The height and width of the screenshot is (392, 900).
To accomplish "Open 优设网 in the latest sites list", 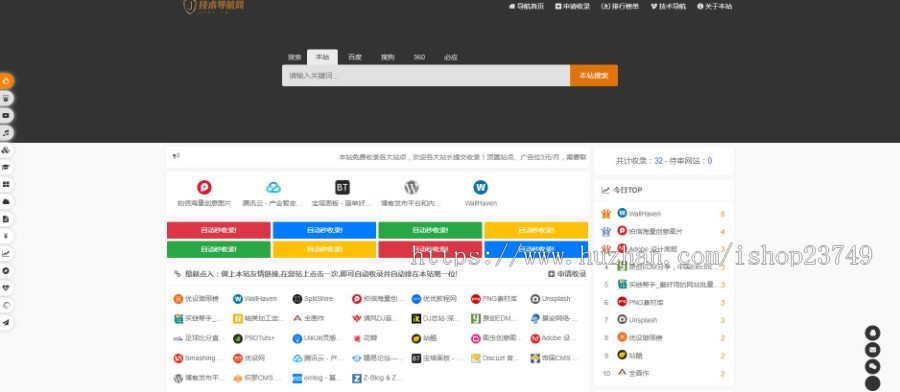I will [x=249, y=358].
